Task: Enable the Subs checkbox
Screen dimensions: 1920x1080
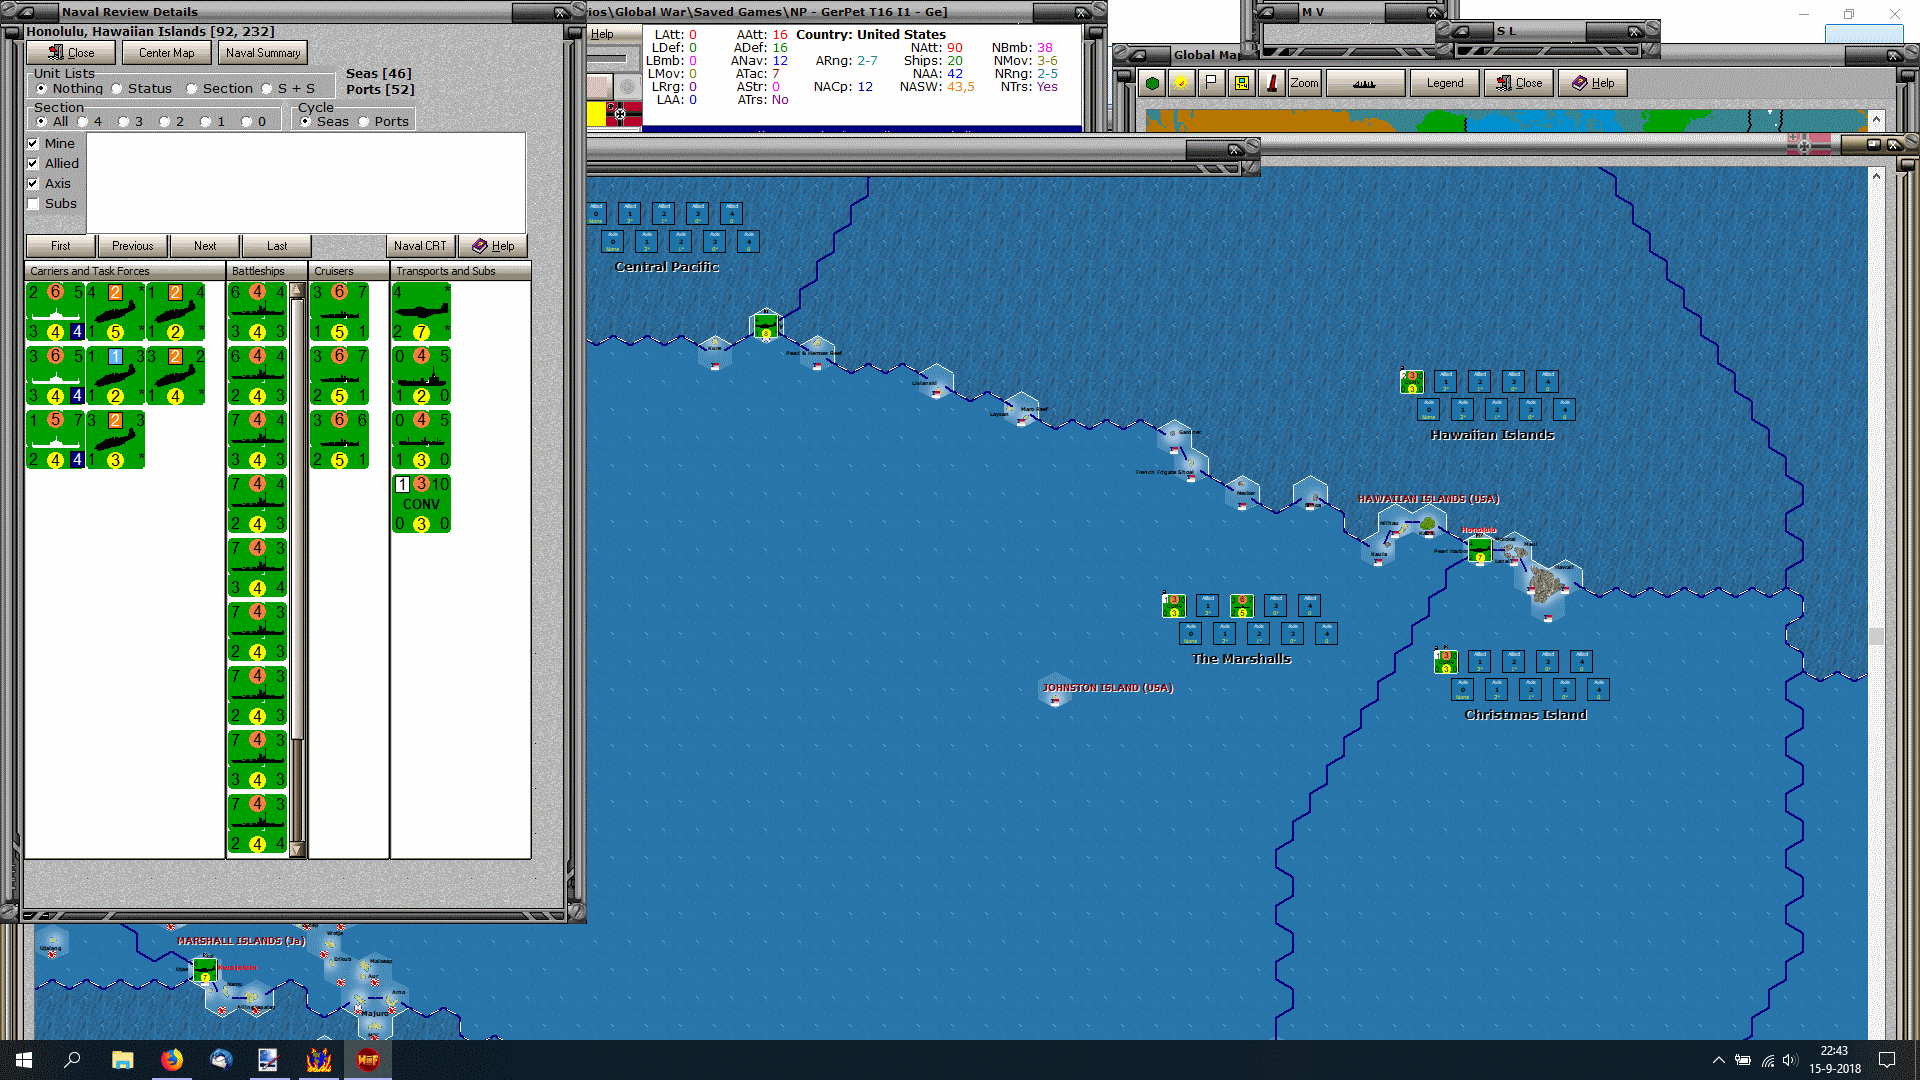Action: point(33,204)
